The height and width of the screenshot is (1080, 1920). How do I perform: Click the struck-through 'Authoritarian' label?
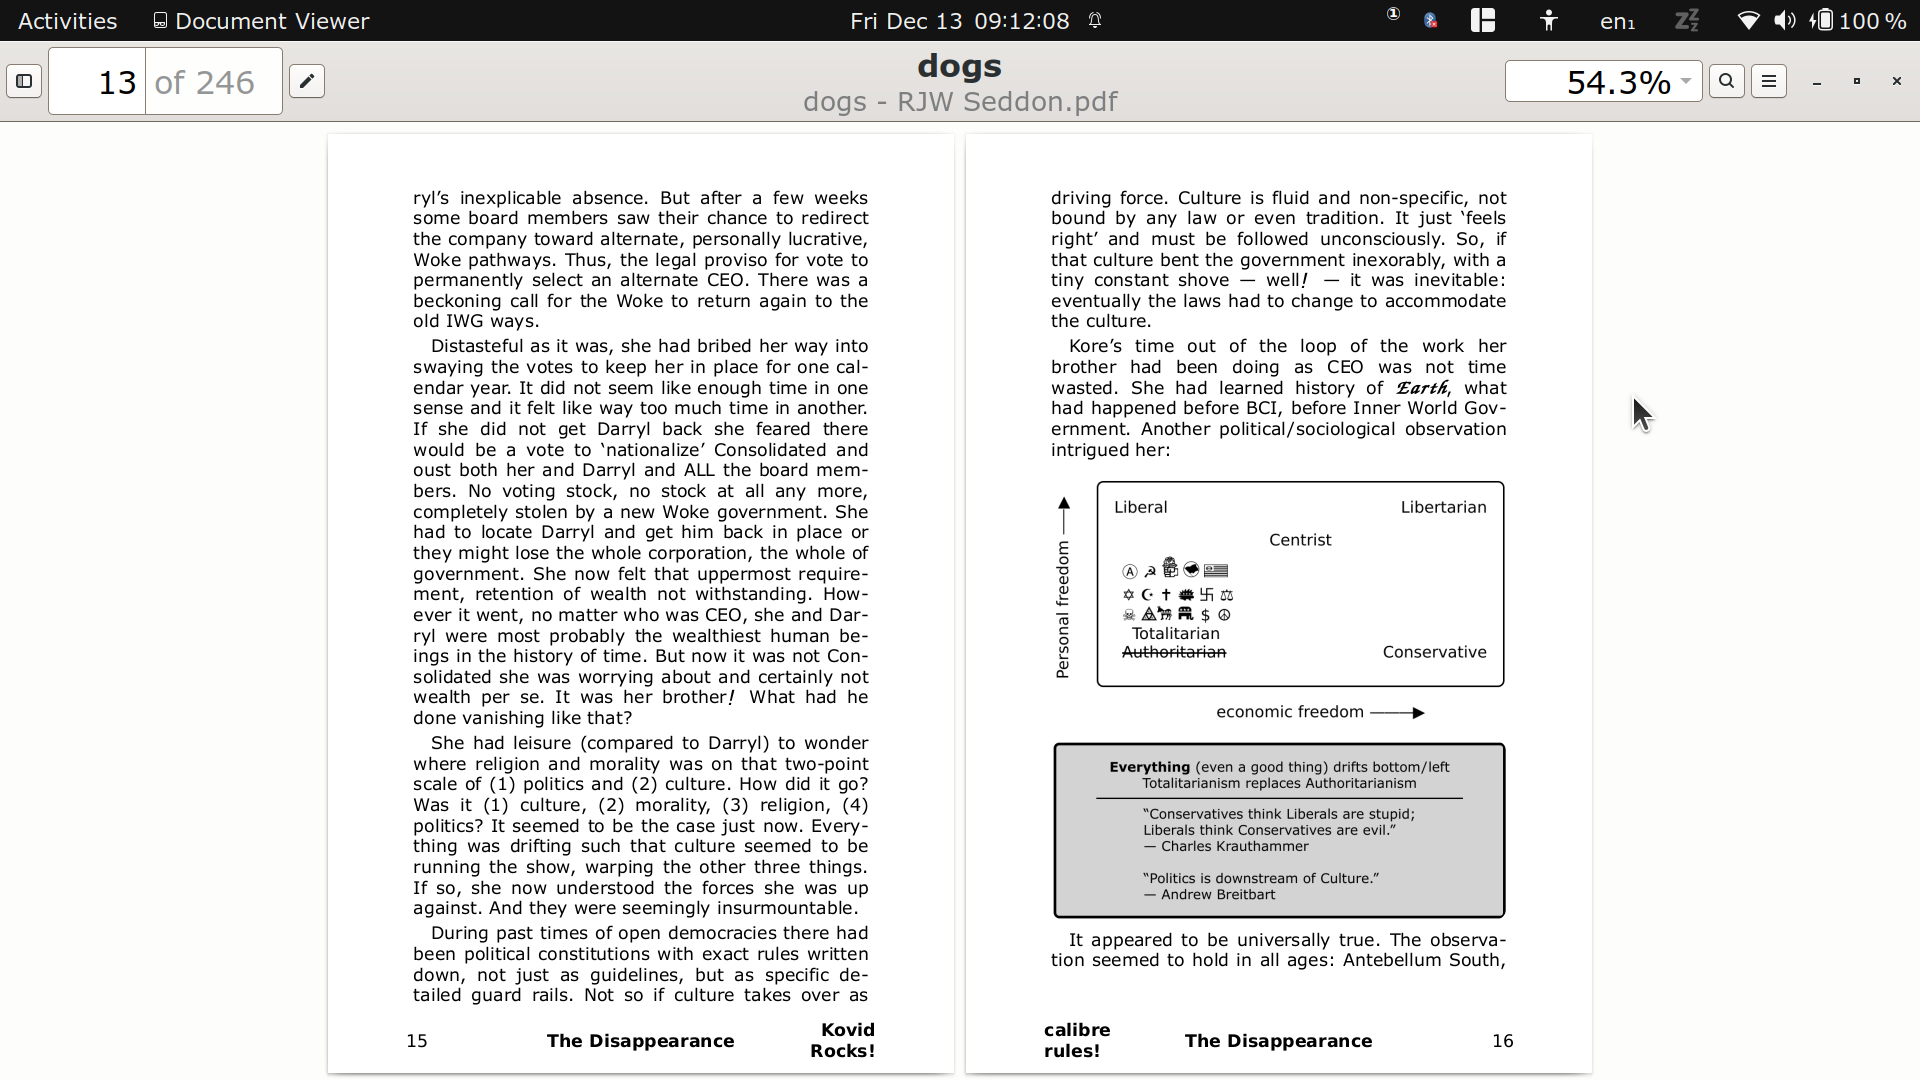pyautogui.click(x=1174, y=652)
